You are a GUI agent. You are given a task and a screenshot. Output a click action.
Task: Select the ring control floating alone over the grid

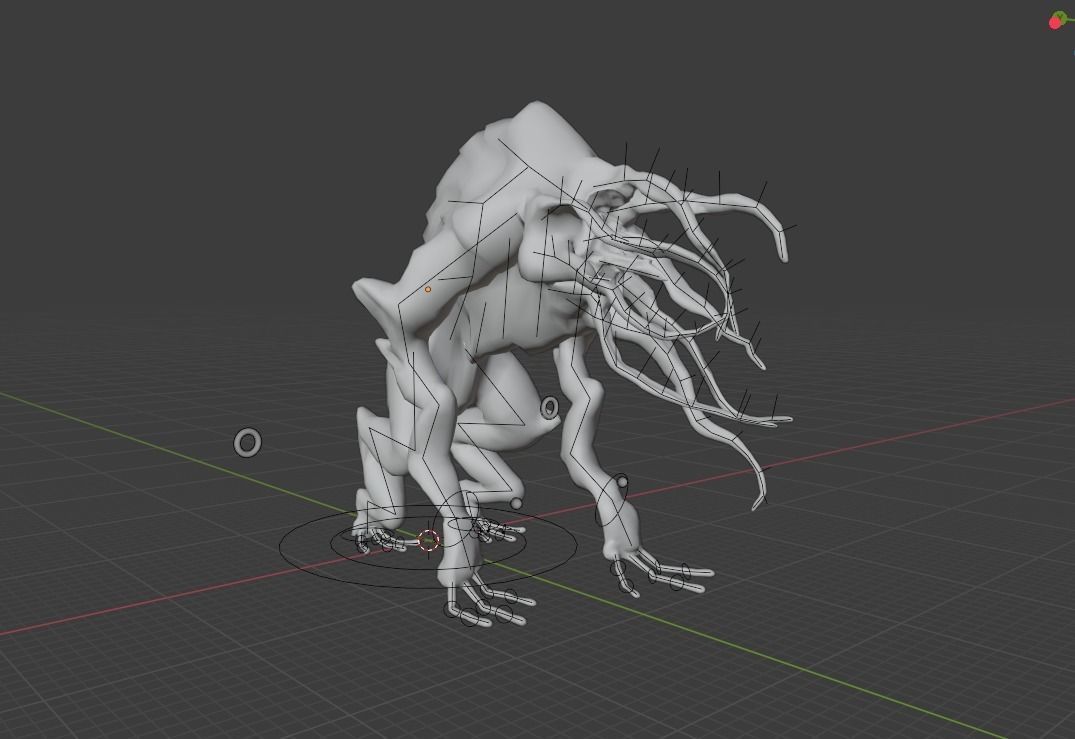[247, 443]
